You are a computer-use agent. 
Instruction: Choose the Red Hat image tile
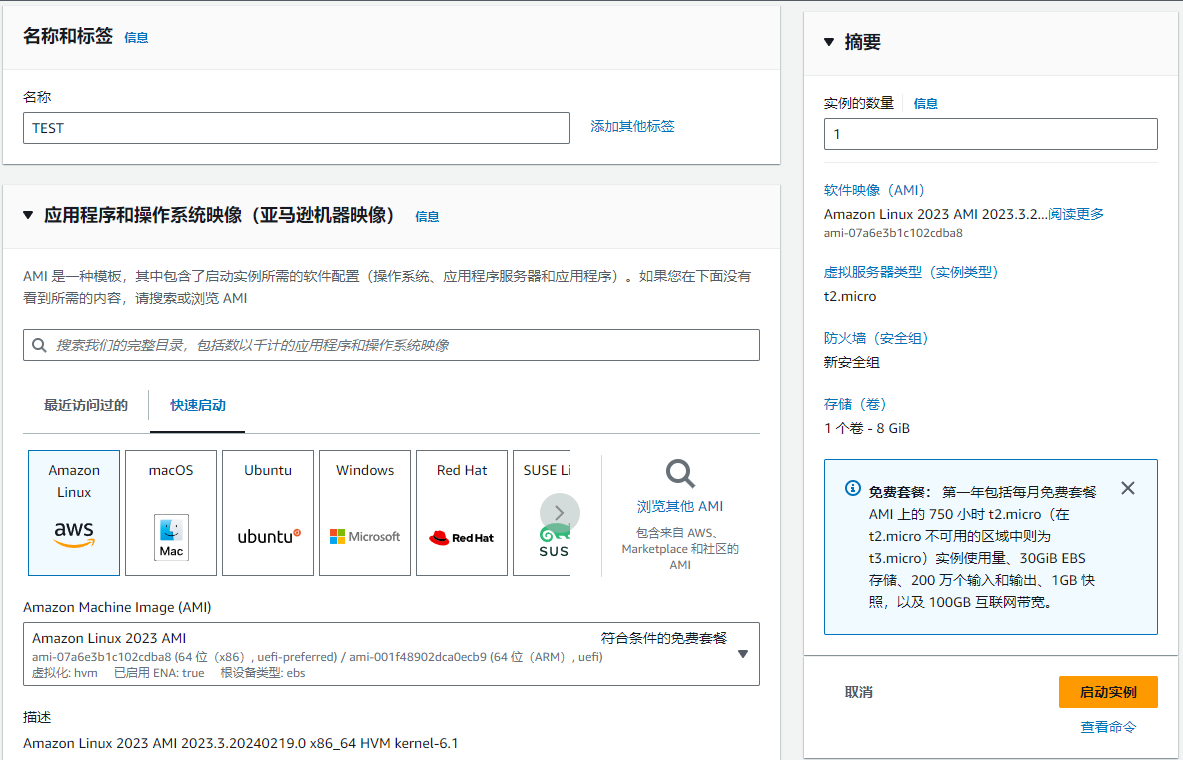pos(462,512)
